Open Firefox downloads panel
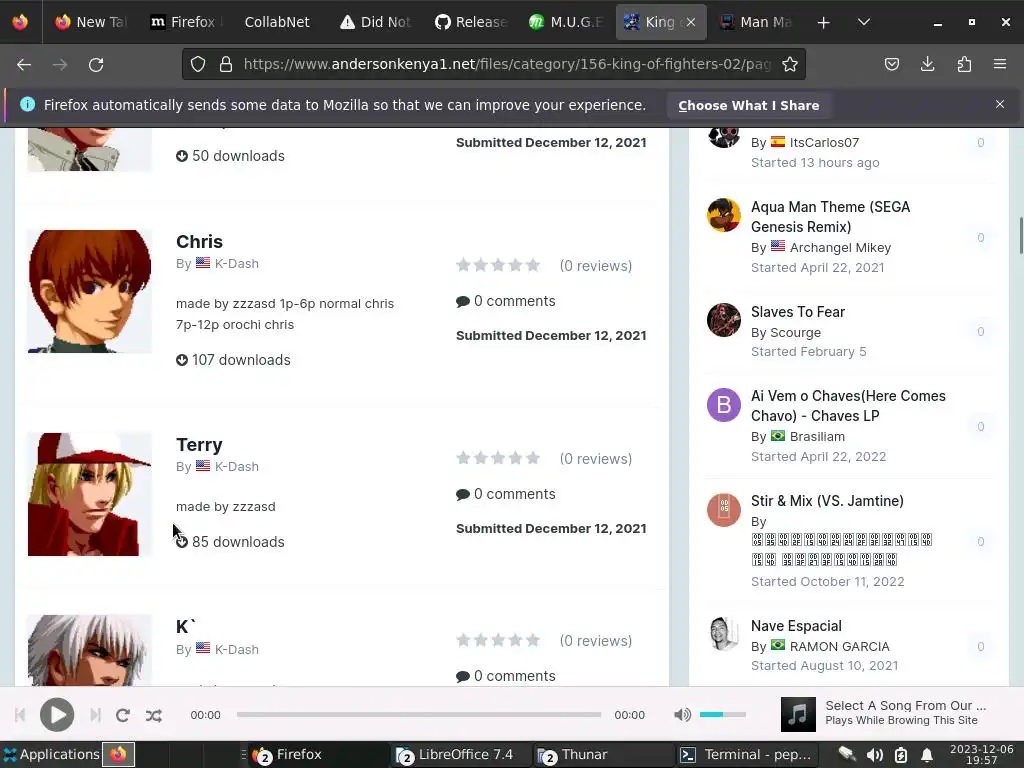The width and height of the screenshot is (1024, 768). 927,64
